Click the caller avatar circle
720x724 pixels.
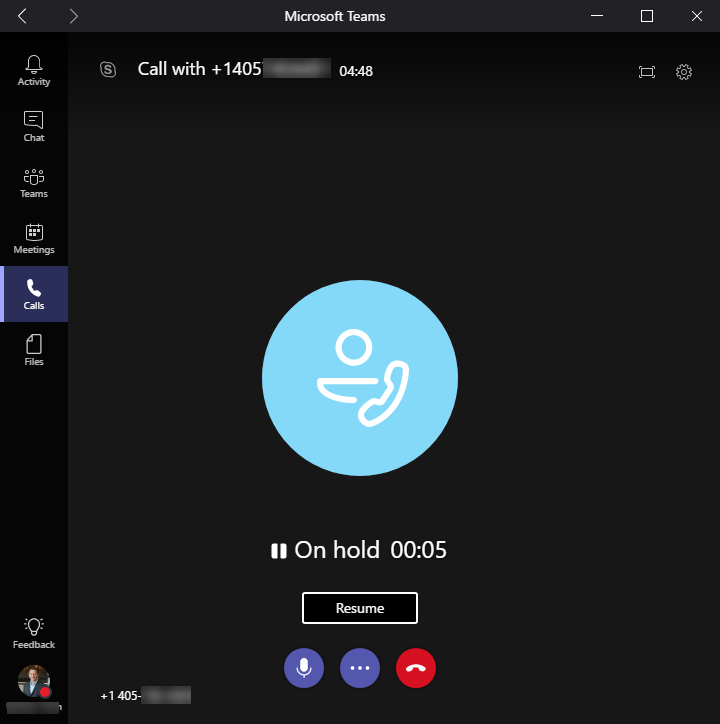[x=360, y=378]
